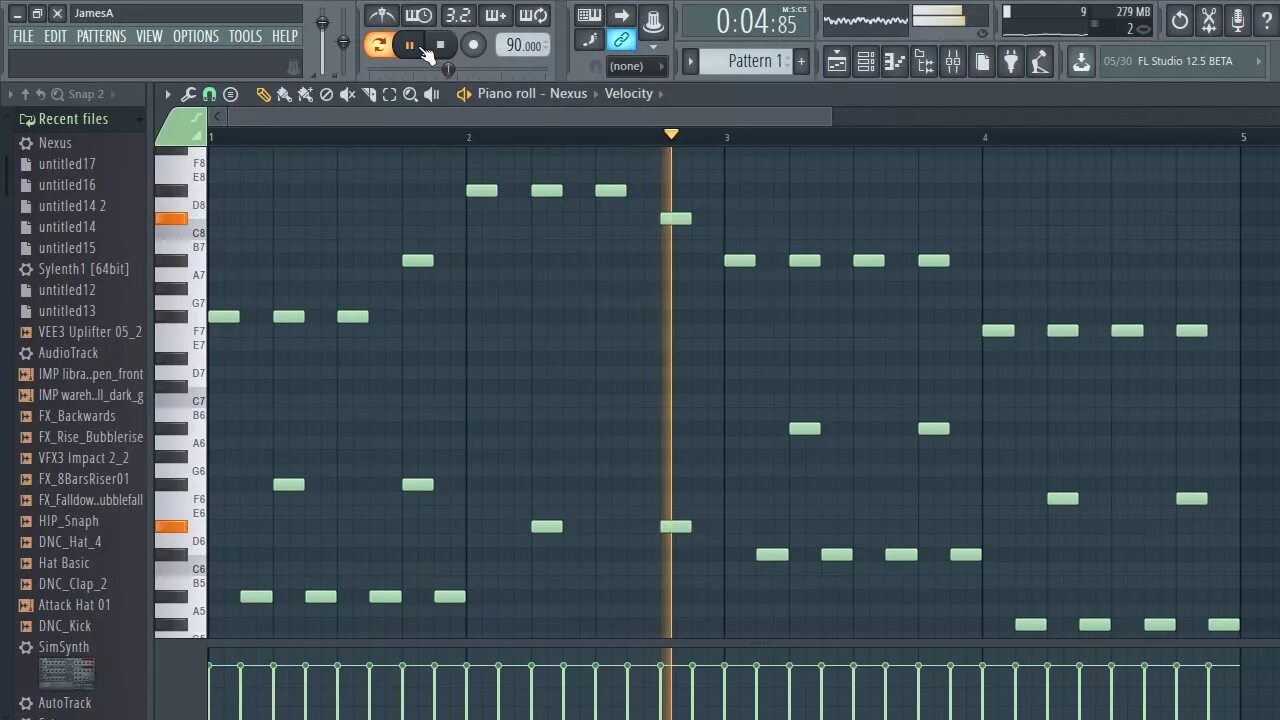Open the TOOLS menu

coord(245,36)
